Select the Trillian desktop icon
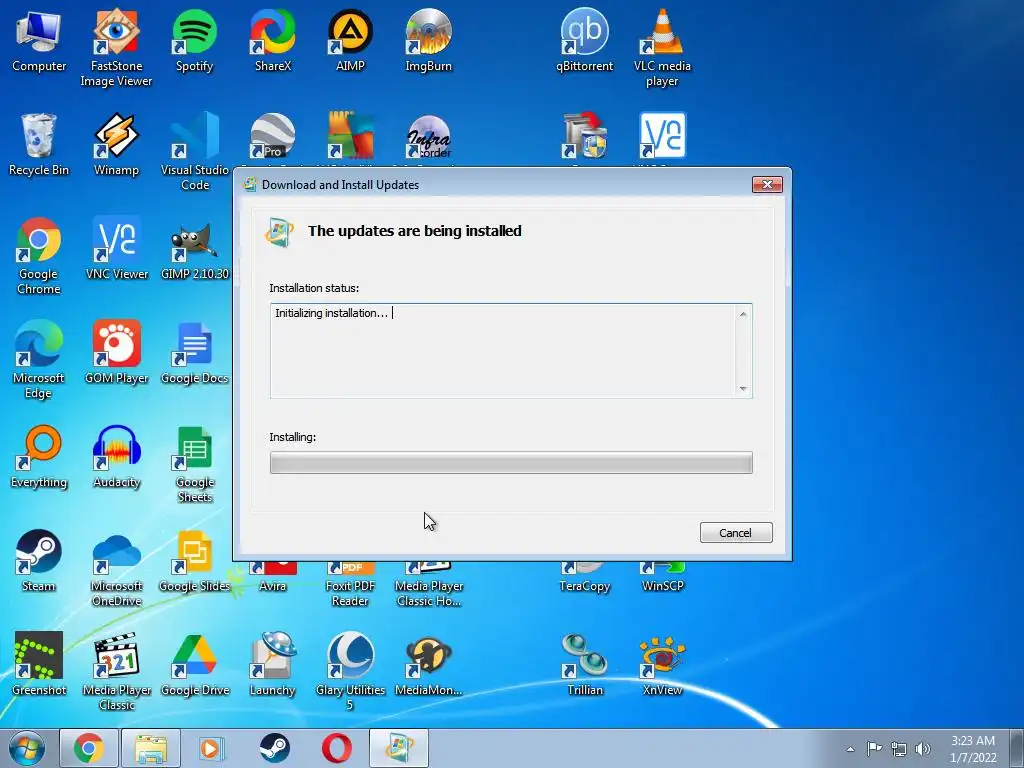 click(584, 665)
